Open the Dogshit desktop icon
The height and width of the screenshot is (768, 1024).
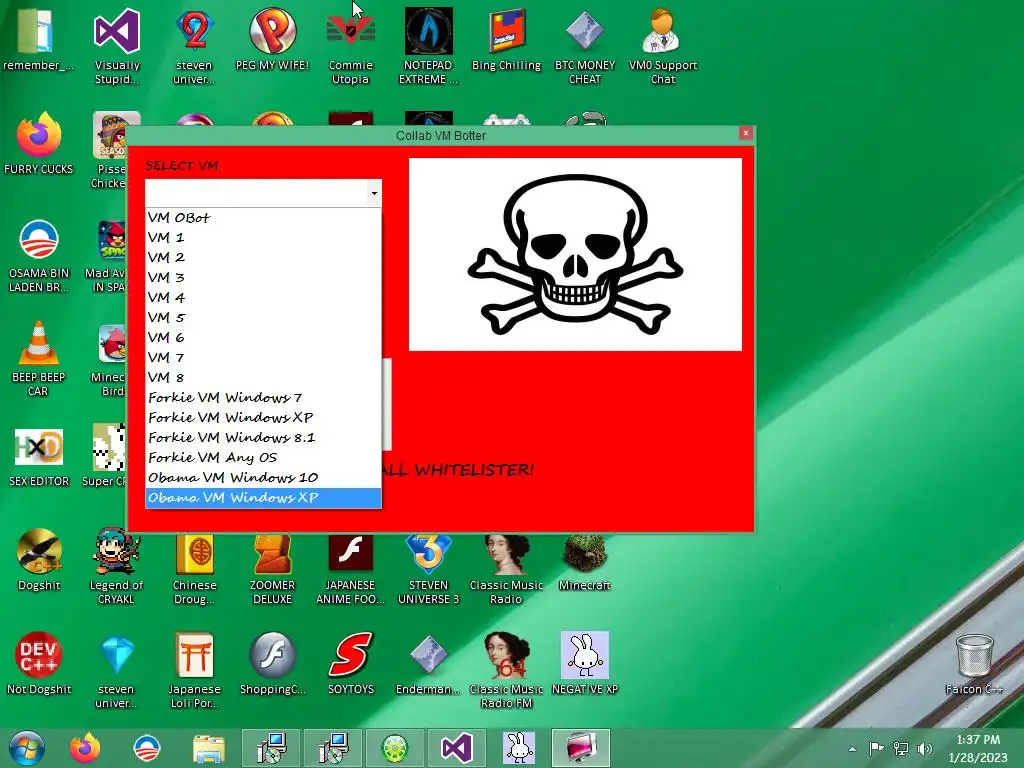click(39, 560)
